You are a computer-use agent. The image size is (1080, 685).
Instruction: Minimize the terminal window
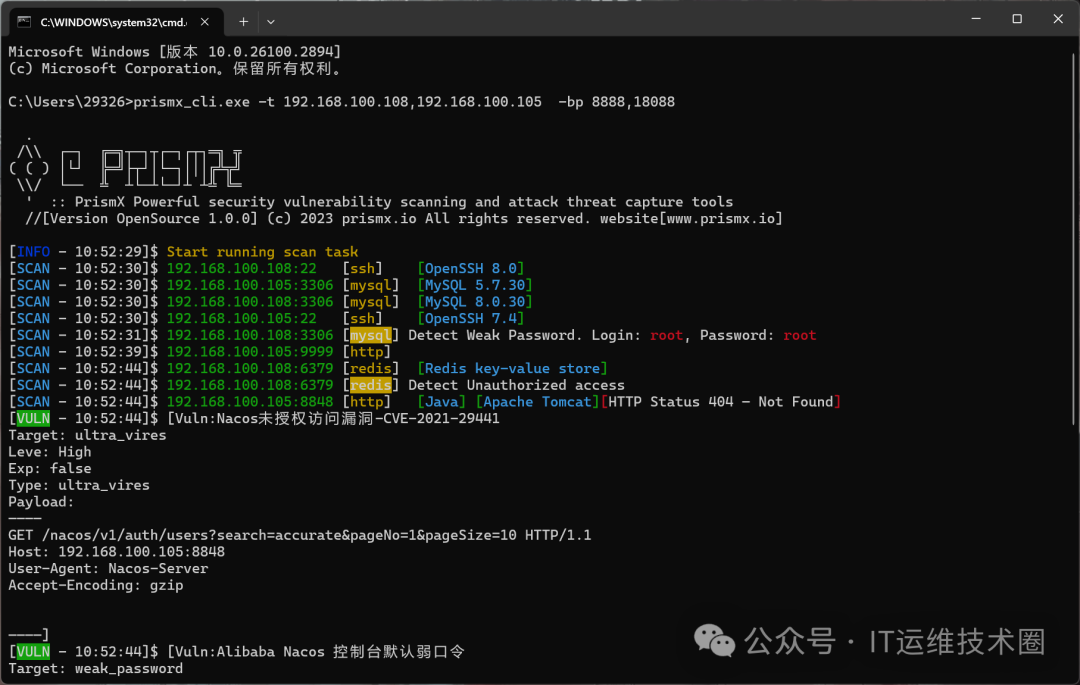click(x=975, y=19)
